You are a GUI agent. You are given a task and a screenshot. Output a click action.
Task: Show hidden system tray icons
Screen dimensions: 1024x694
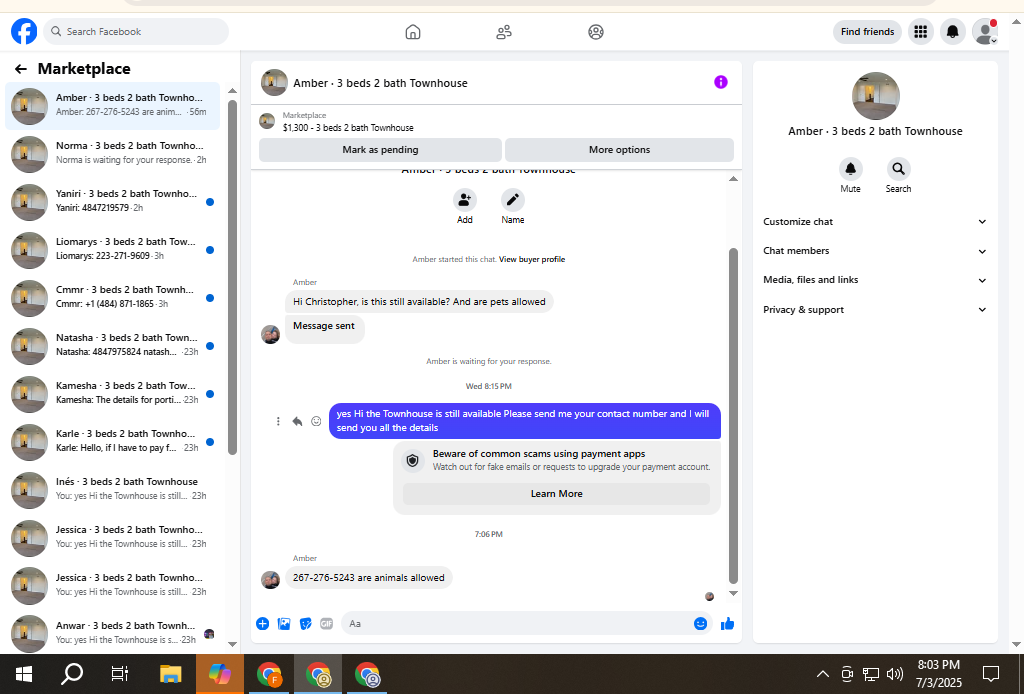[x=823, y=674]
